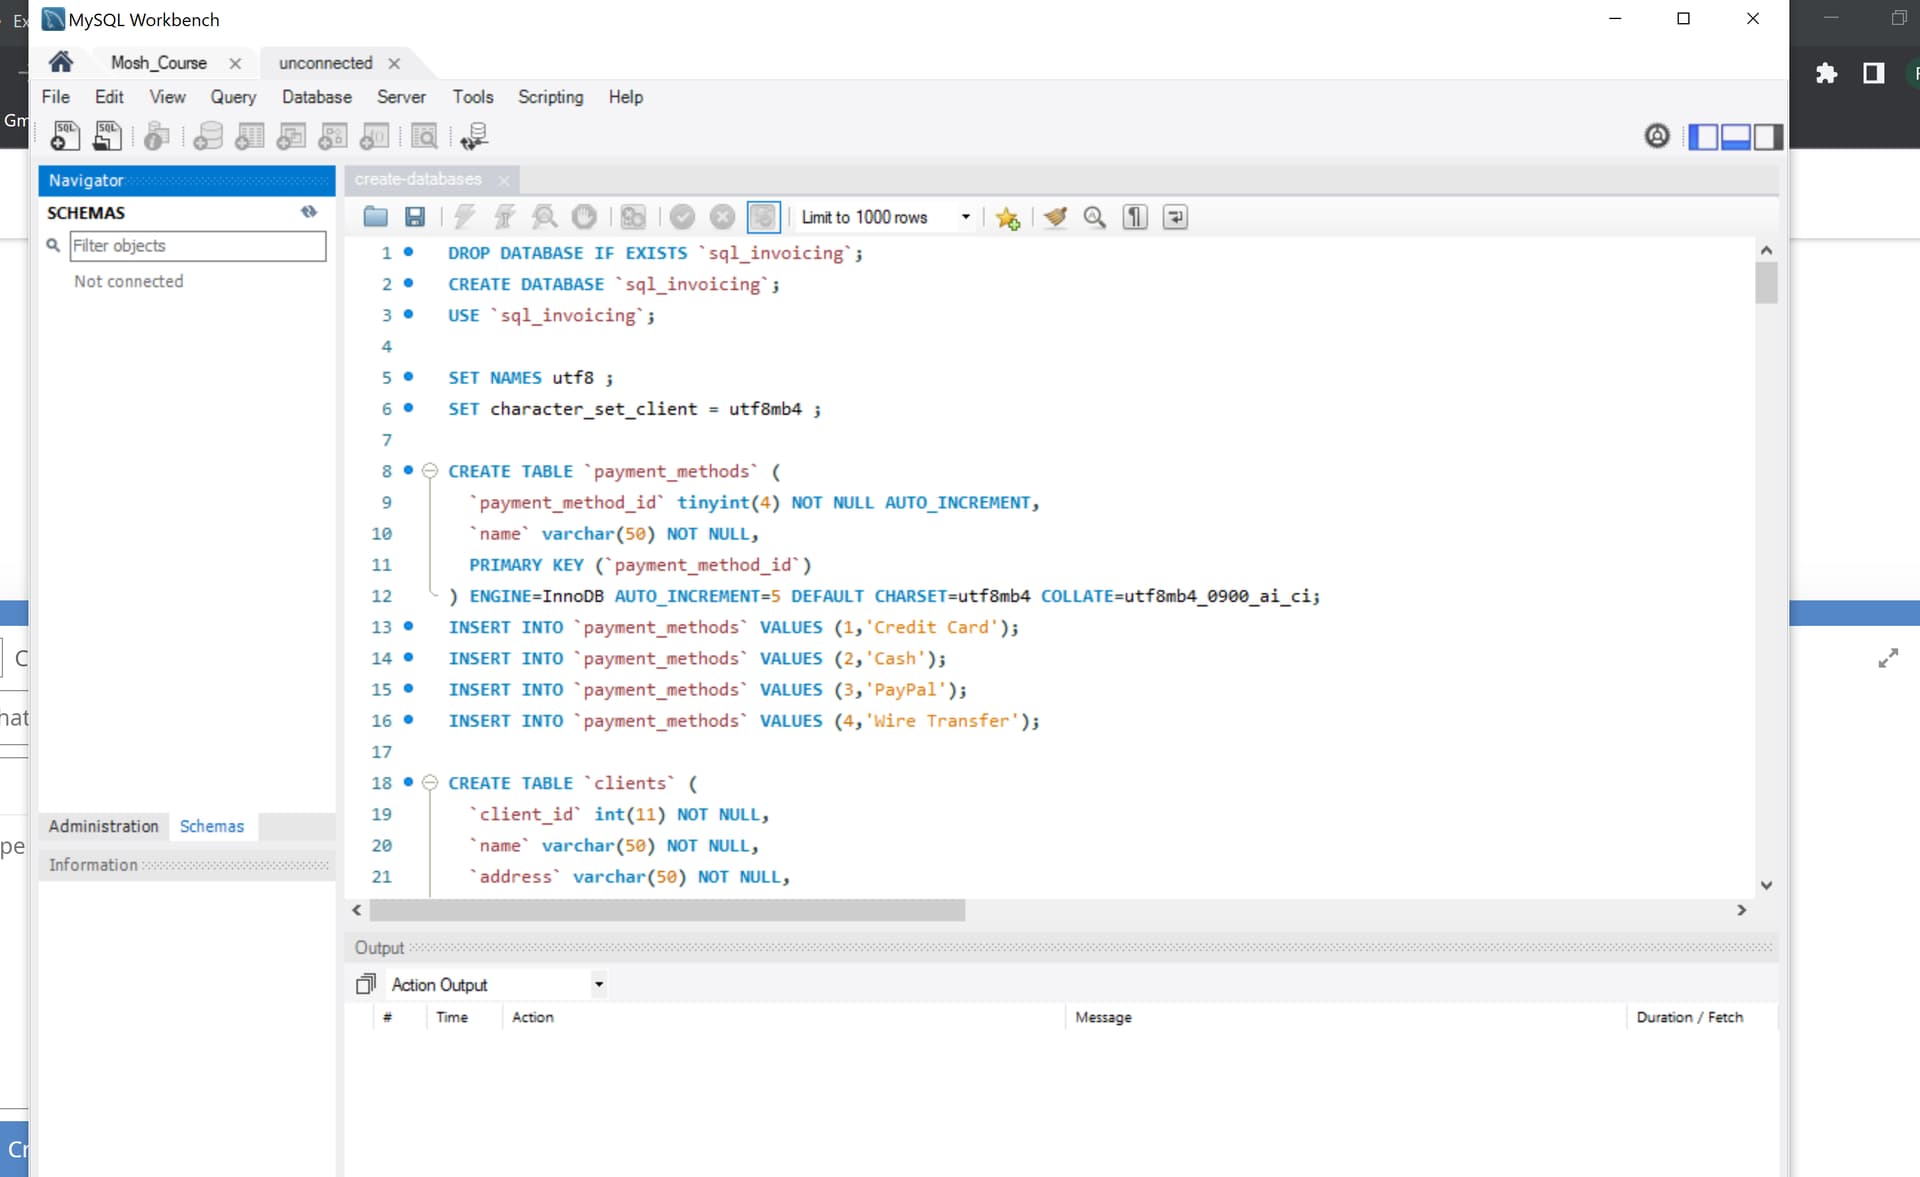This screenshot has width=1920, height=1177.
Task: Close the create-databases editor tab
Action: (x=504, y=180)
